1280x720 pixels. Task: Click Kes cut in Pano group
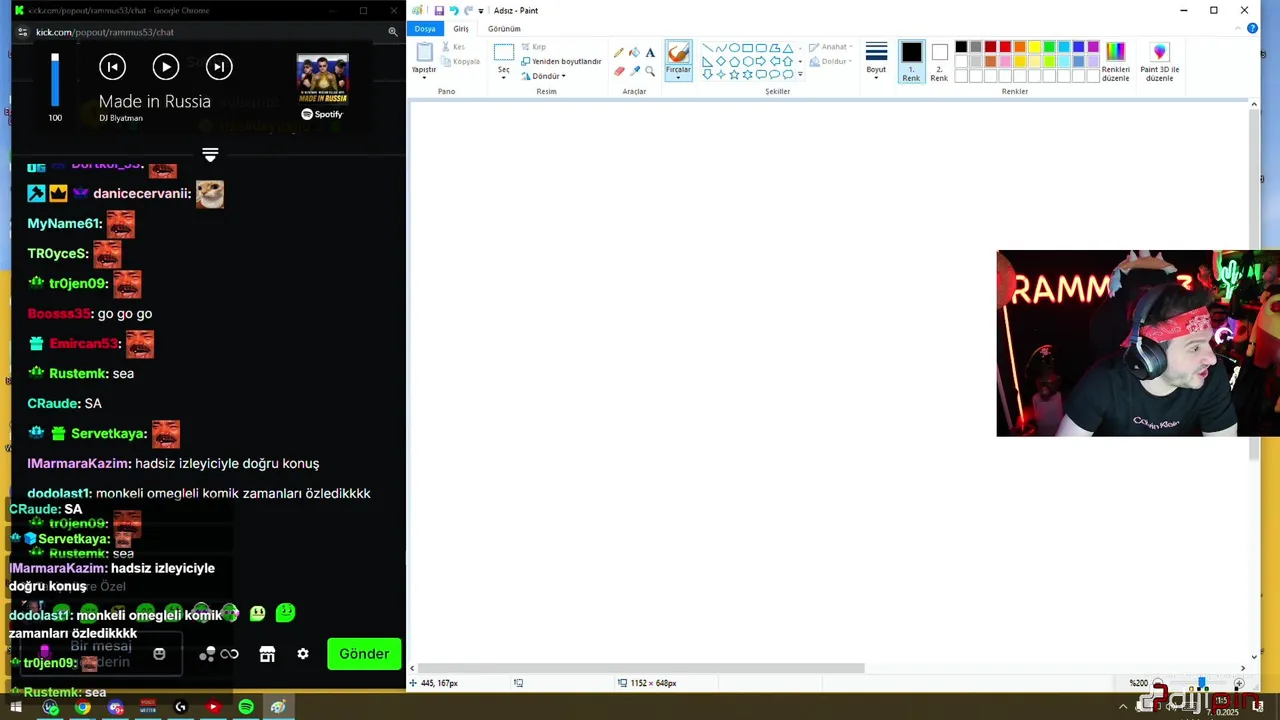454,47
